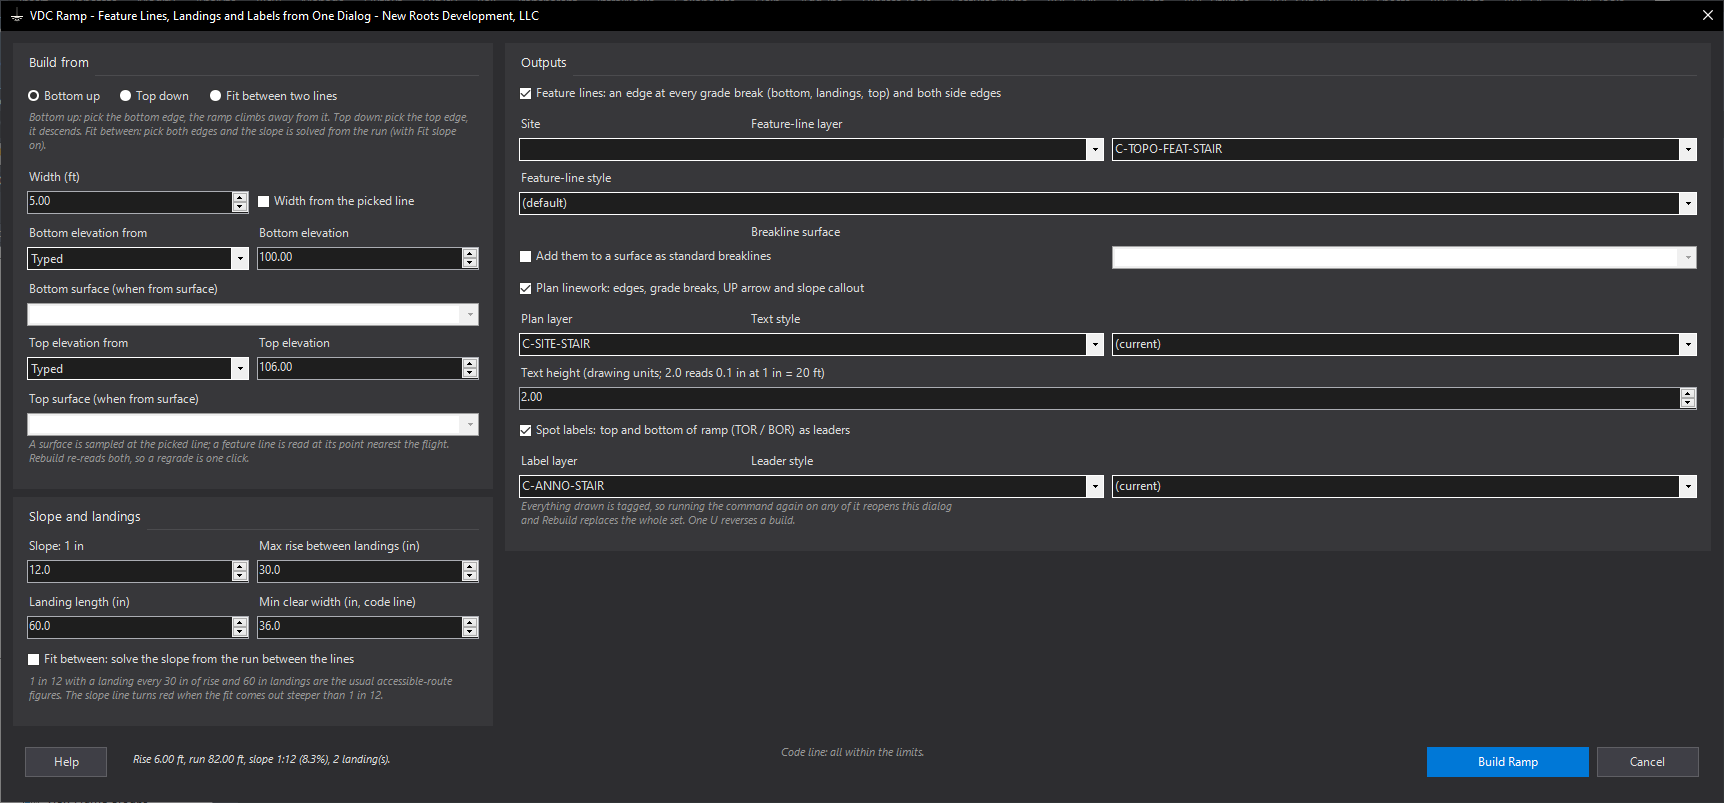Click the Bottom elevation value field
The image size is (1724, 803).
360,258
